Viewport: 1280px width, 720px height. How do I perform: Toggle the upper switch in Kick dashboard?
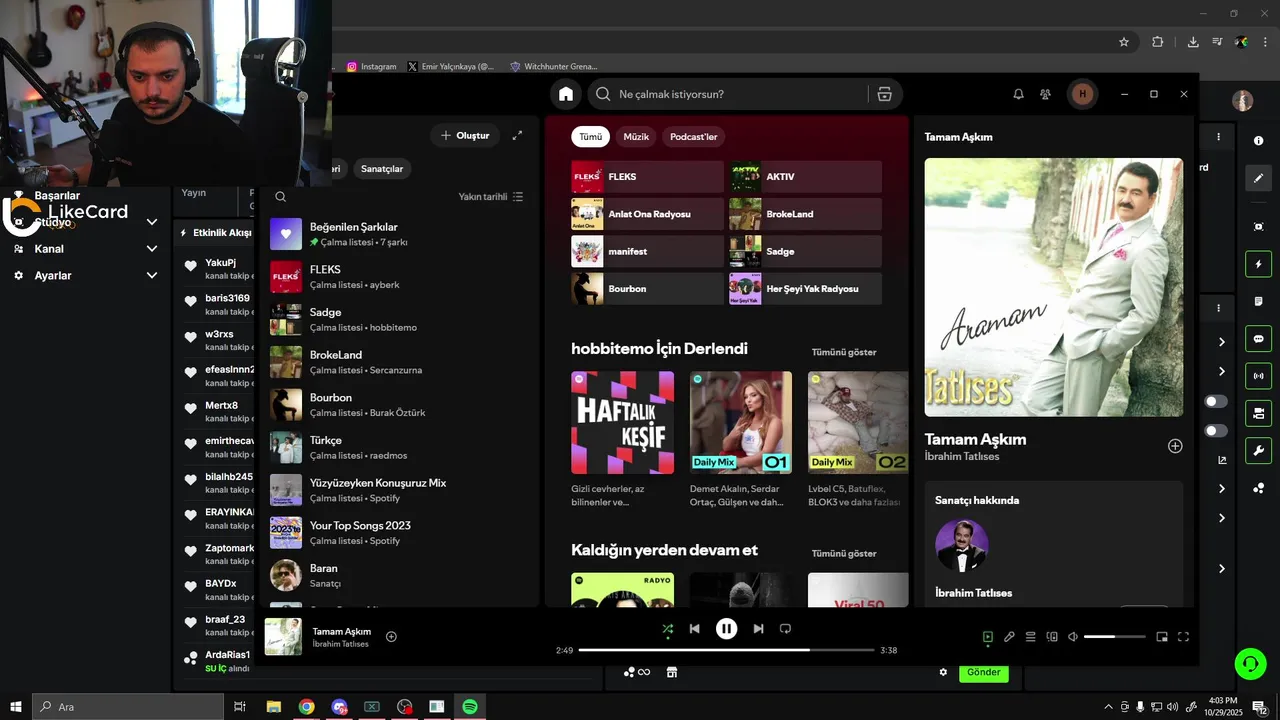pos(1216,401)
